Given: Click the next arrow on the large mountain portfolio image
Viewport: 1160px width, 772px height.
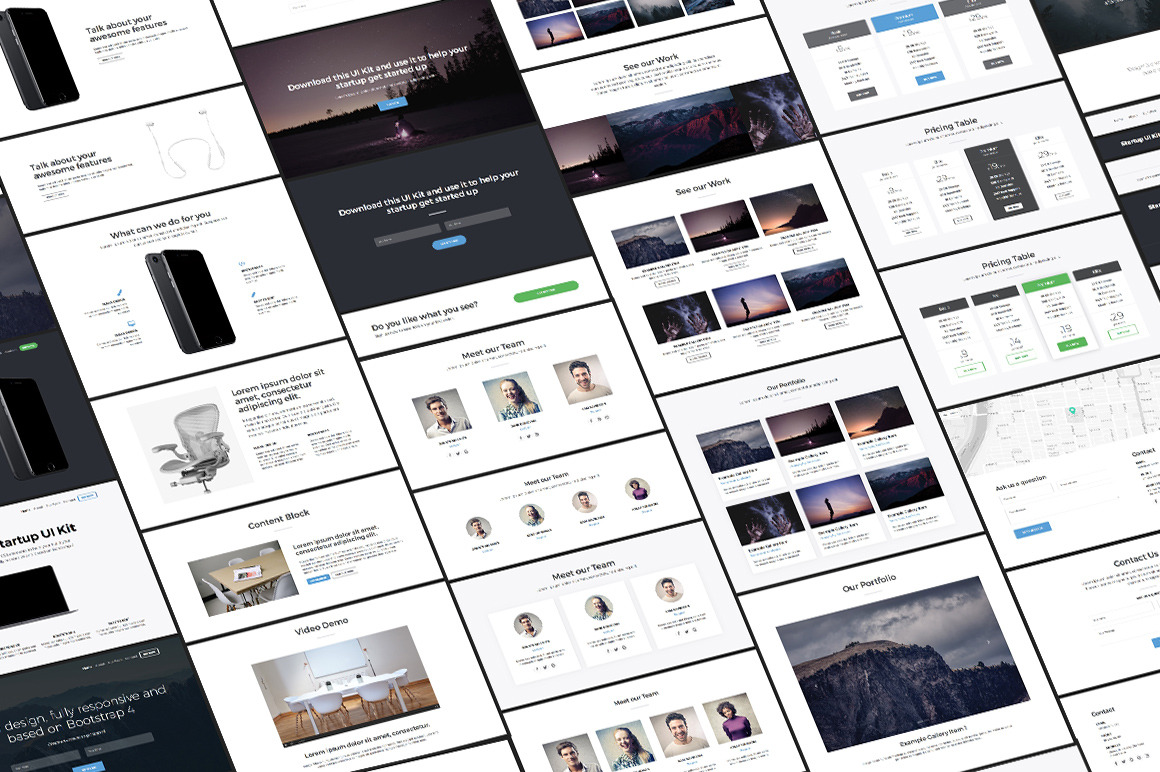Looking at the screenshot, I should tap(988, 643).
